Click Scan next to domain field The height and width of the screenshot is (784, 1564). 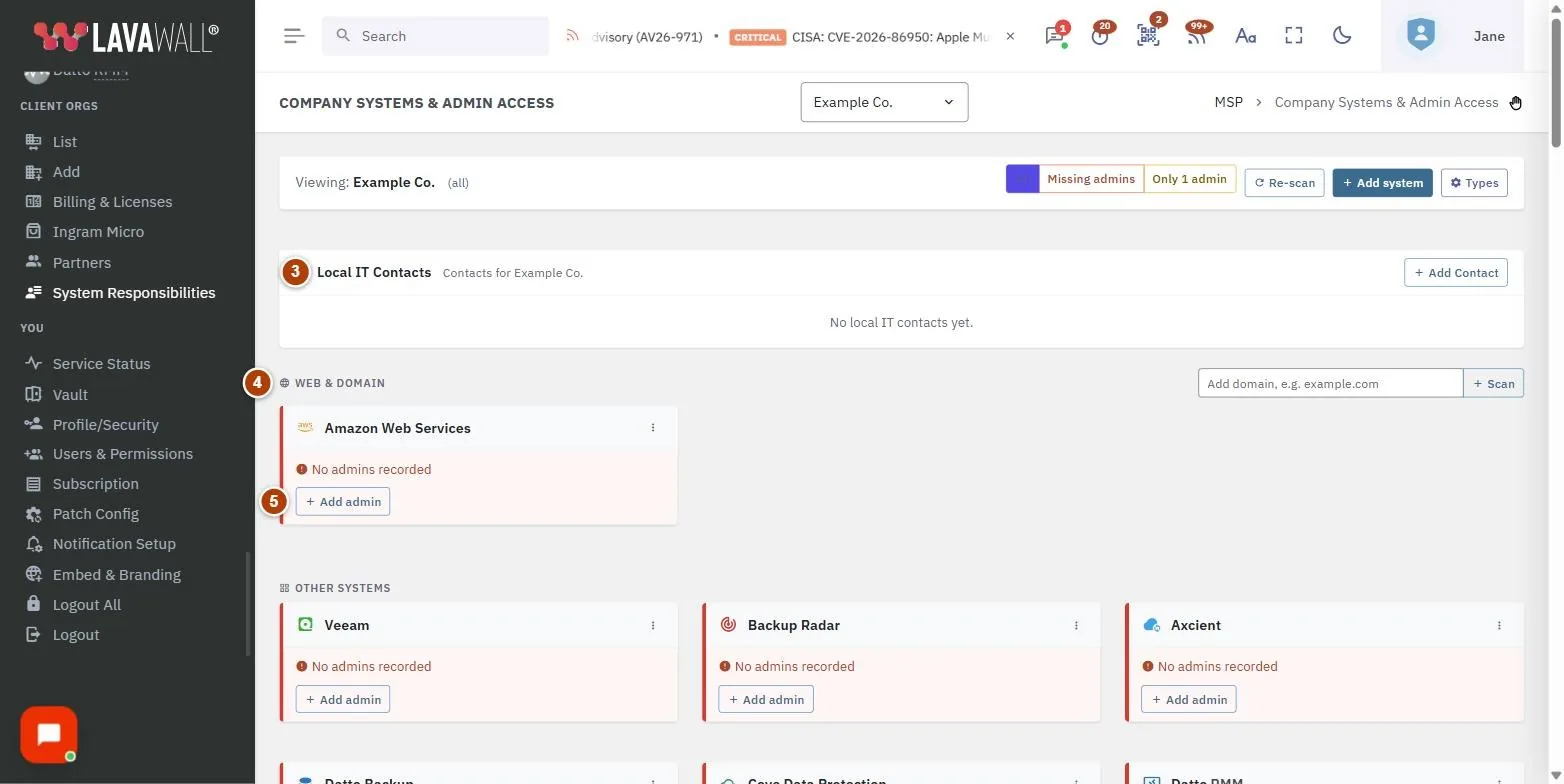click(1493, 383)
